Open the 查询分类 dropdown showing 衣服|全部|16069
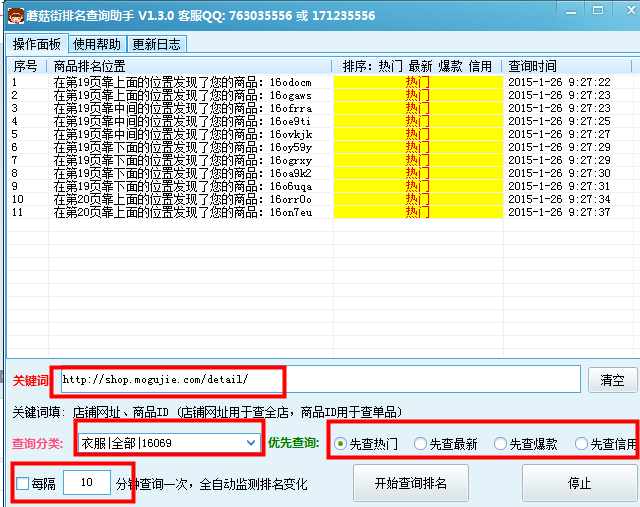Viewport: 640px width, 507px height. (169, 443)
